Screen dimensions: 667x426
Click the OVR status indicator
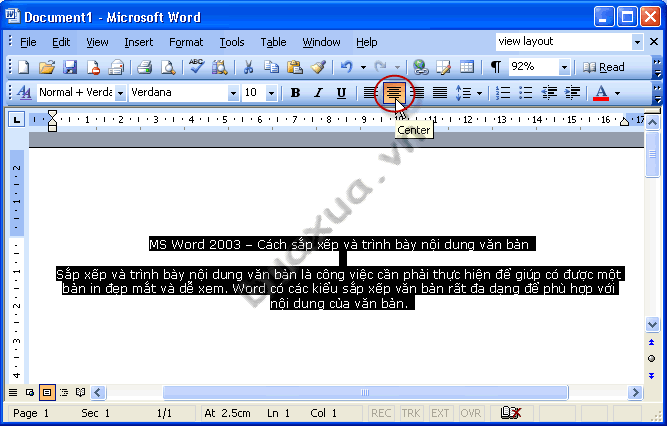pos(470,413)
